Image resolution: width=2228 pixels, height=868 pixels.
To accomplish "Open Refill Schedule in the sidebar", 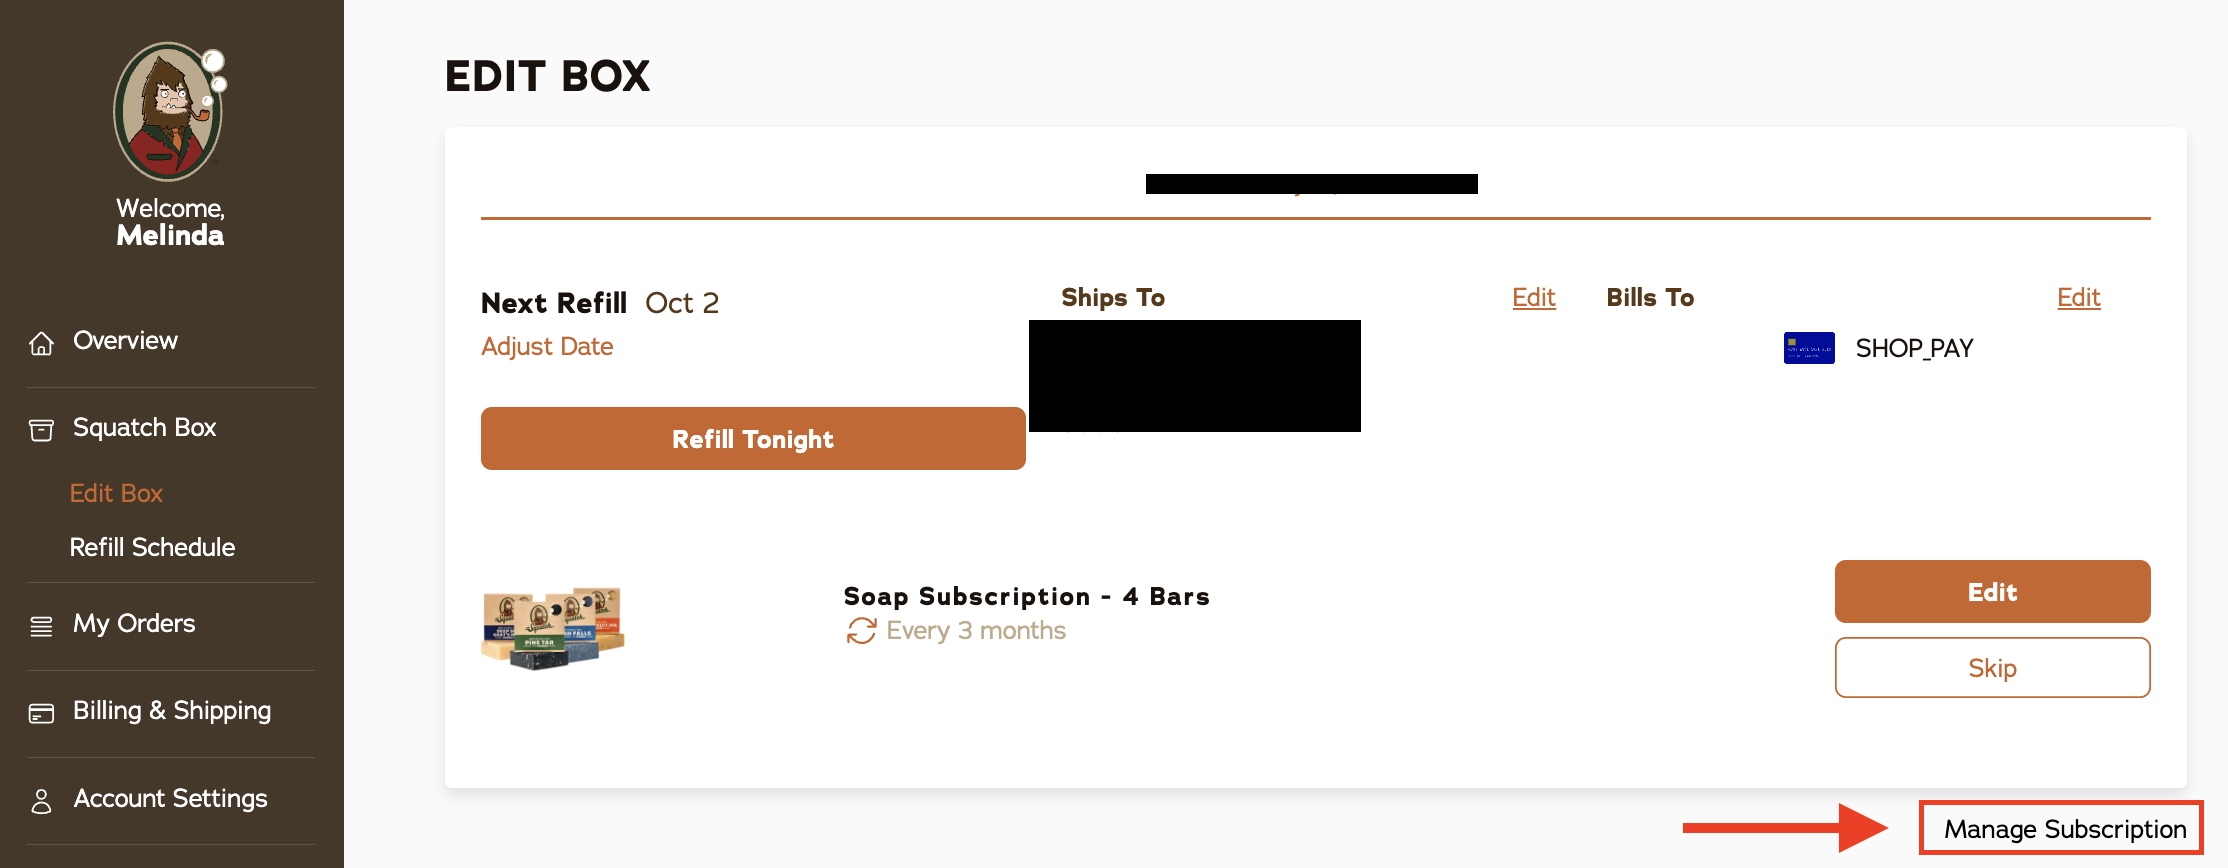I will tap(152, 547).
